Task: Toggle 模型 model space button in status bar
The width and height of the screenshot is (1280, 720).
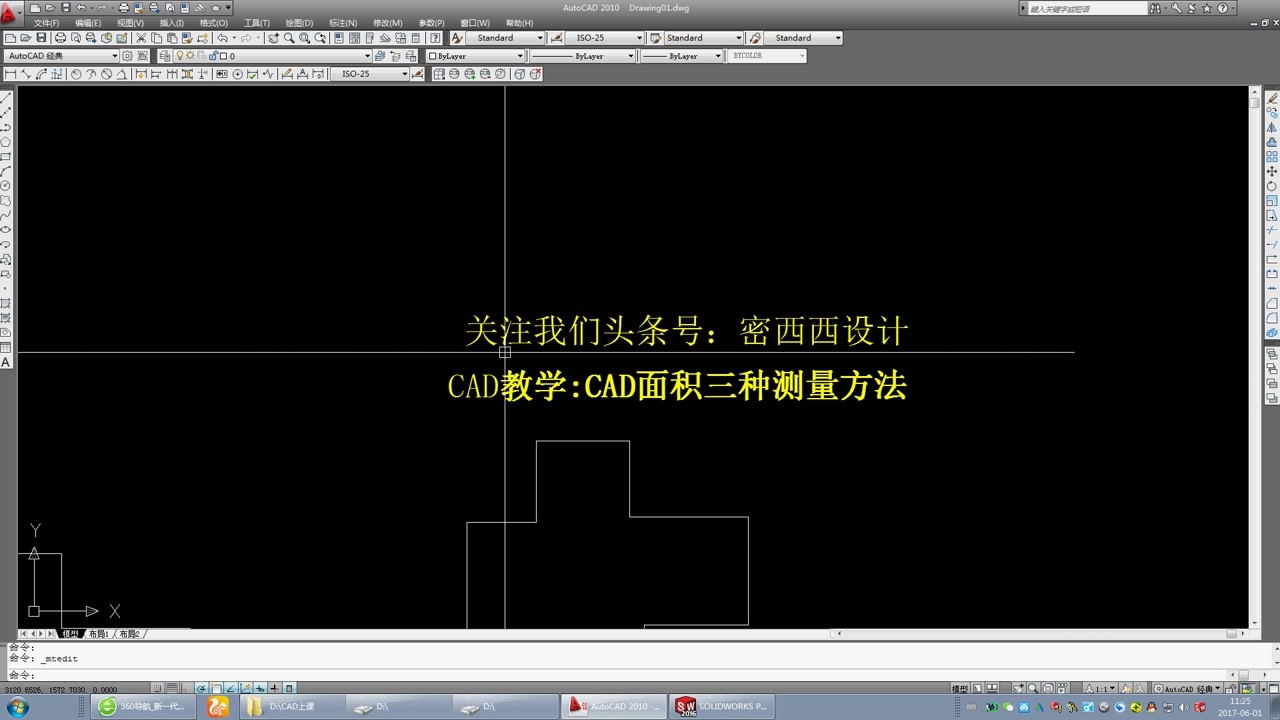Action: coord(959,689)
